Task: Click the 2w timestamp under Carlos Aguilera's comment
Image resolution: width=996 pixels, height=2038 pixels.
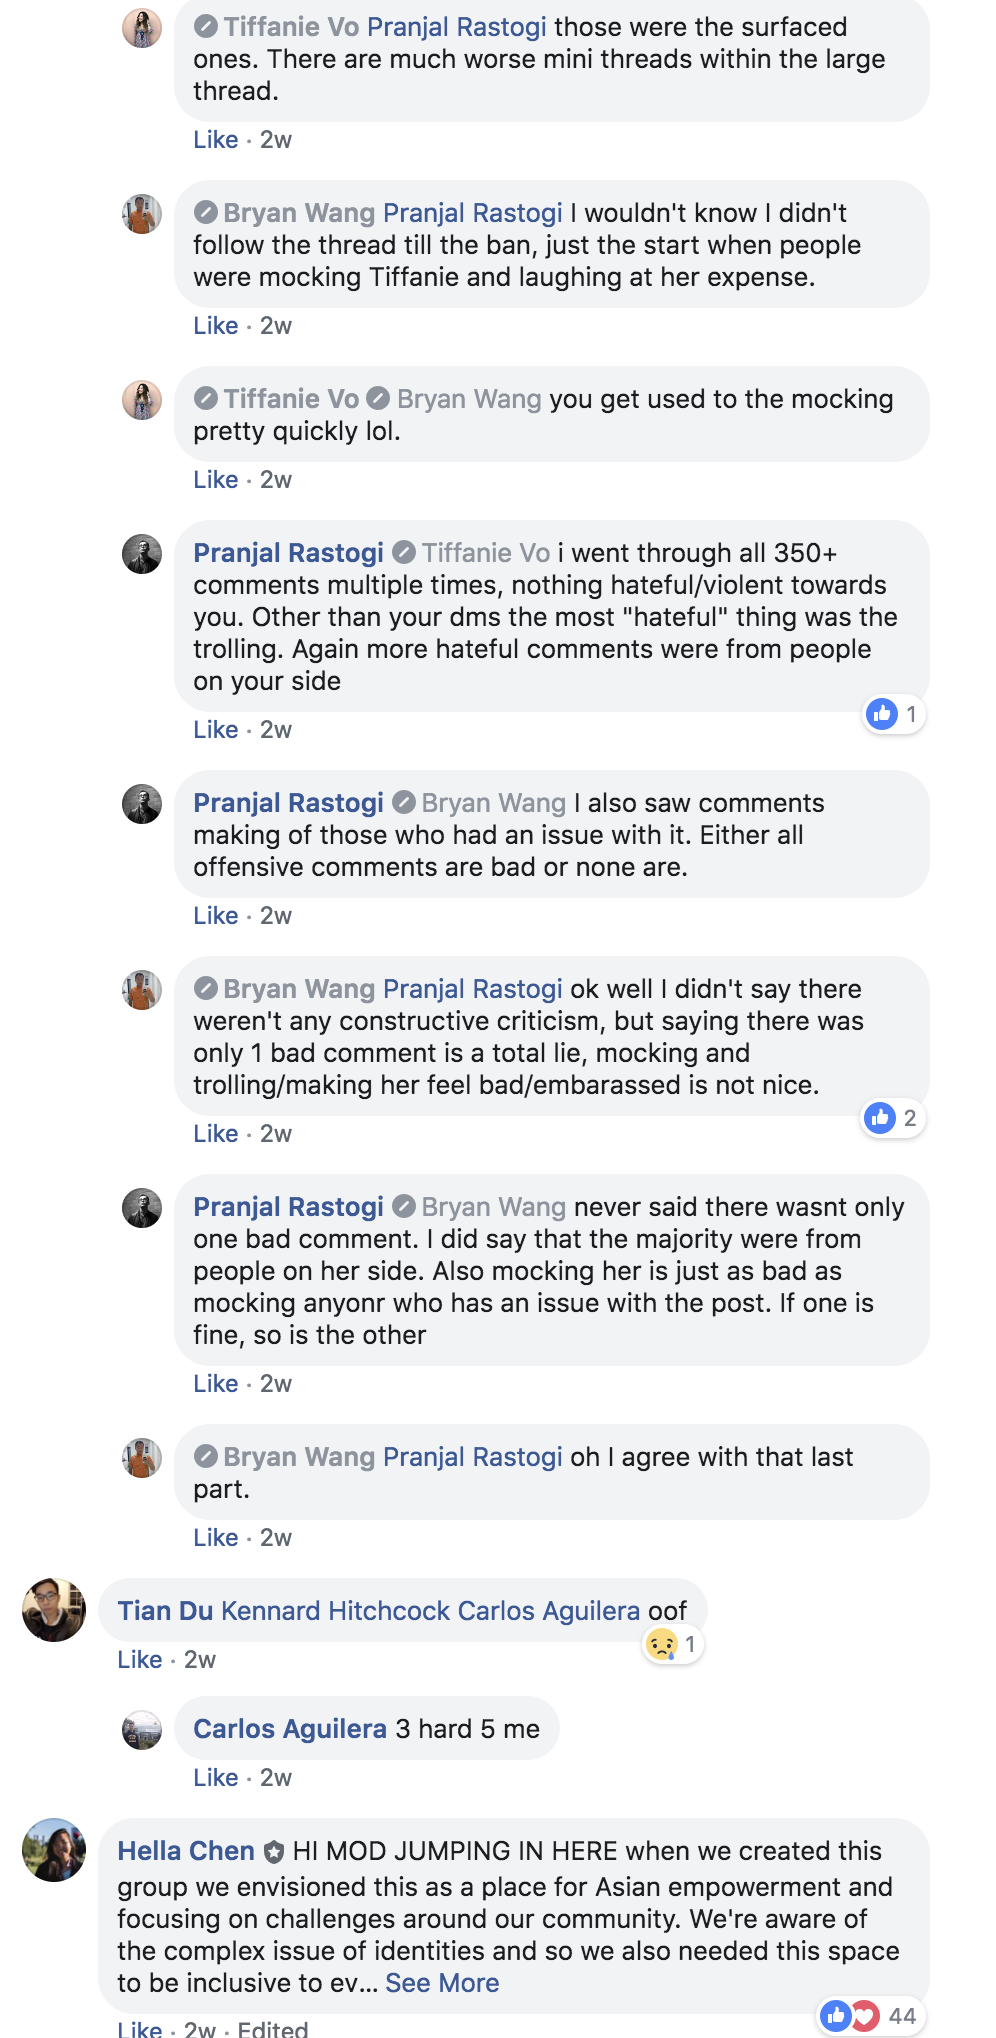Action: point(276,1777)
